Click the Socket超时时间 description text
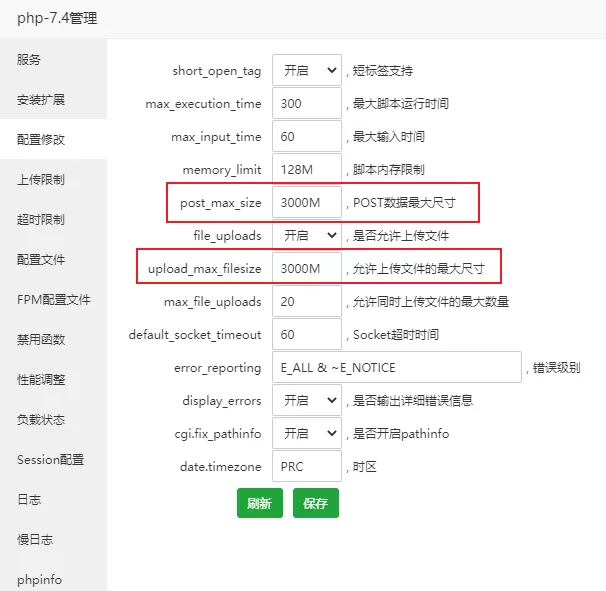This screenshot has height=591, width=606. (396, 335)
